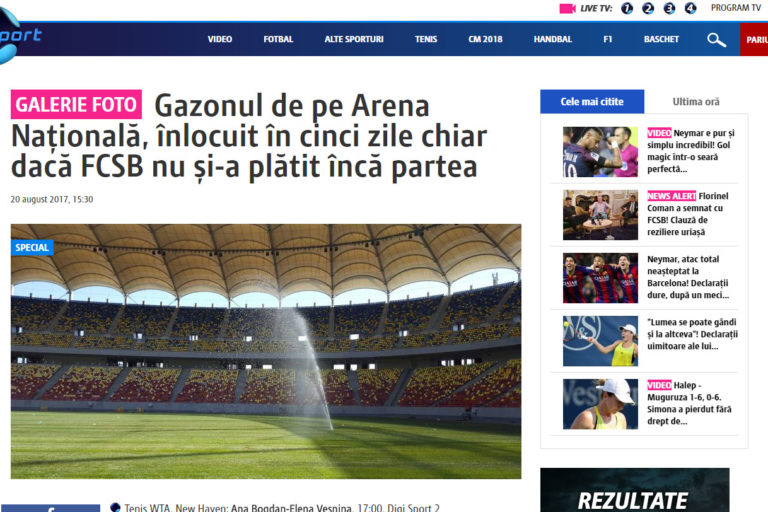
Task: Click the Facebook share button below the photo
Action: 50,508
